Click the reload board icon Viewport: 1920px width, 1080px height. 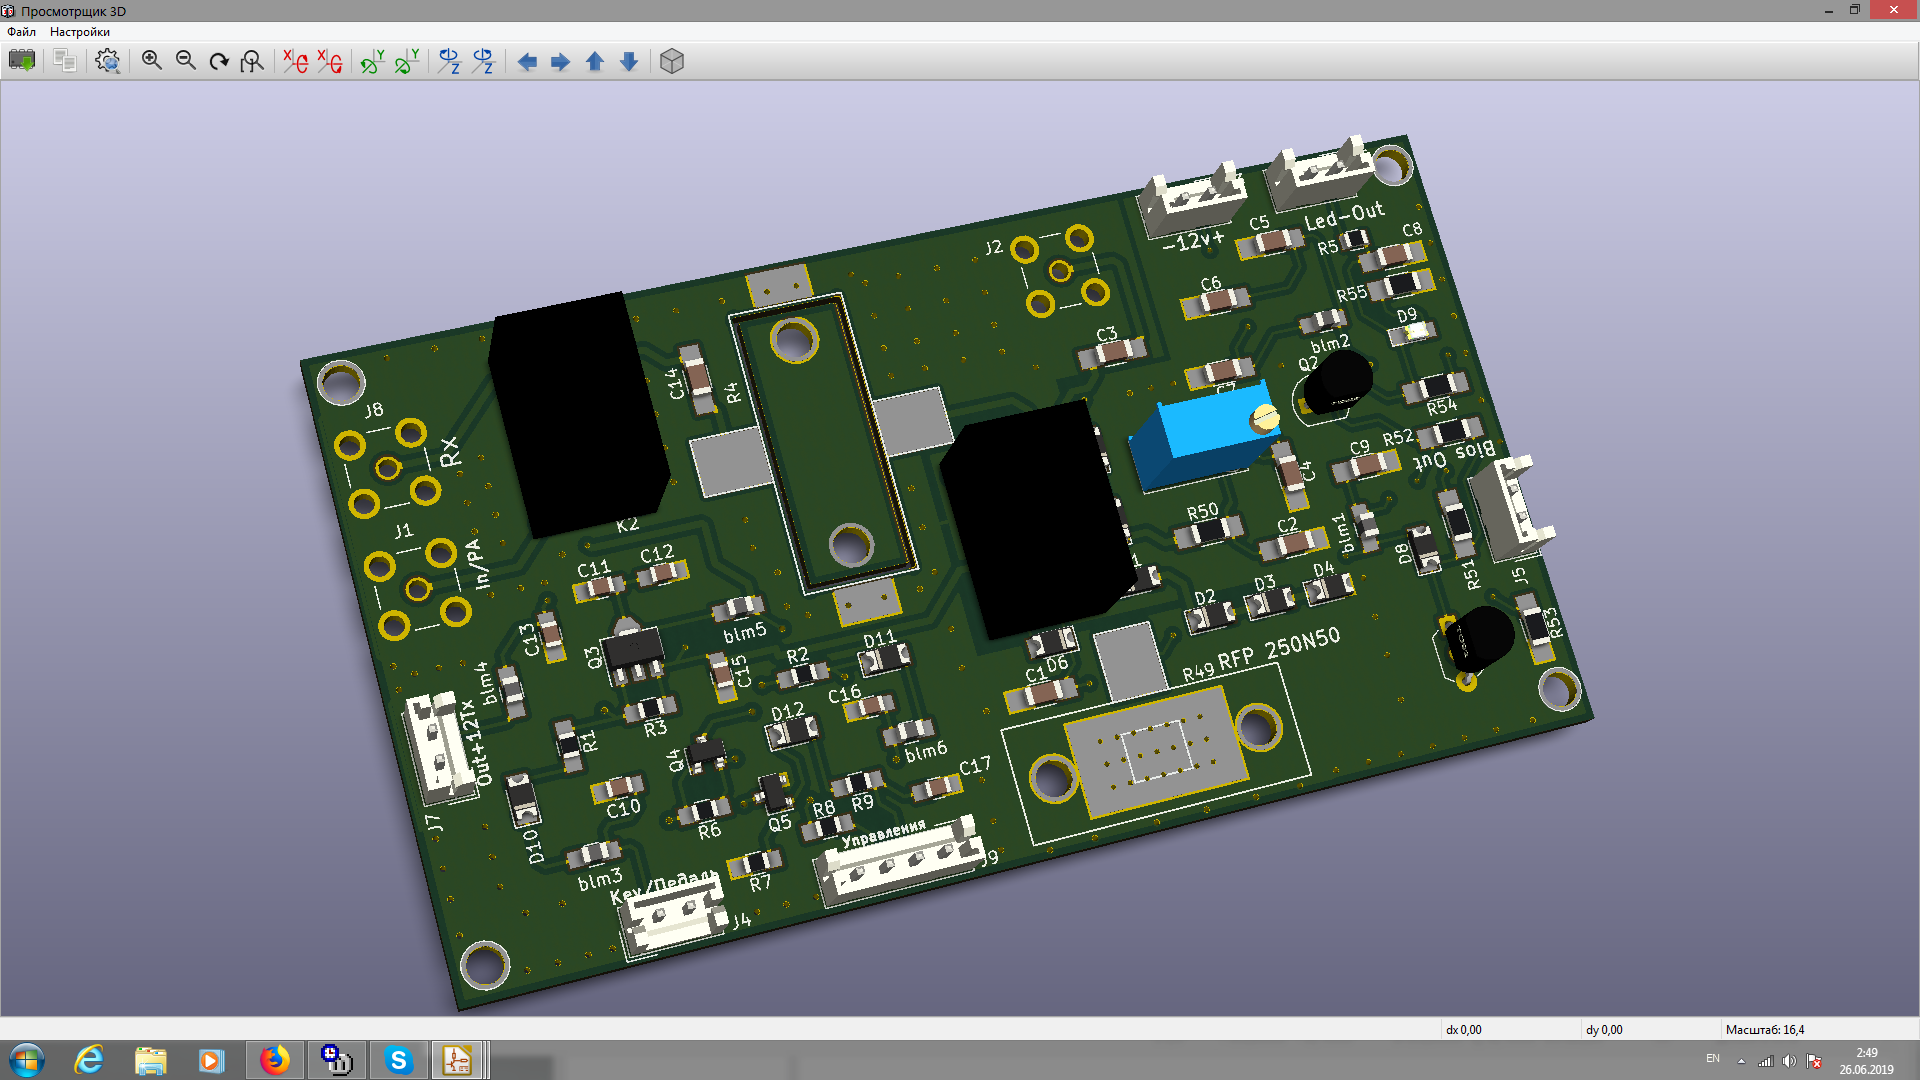point(22,61)
